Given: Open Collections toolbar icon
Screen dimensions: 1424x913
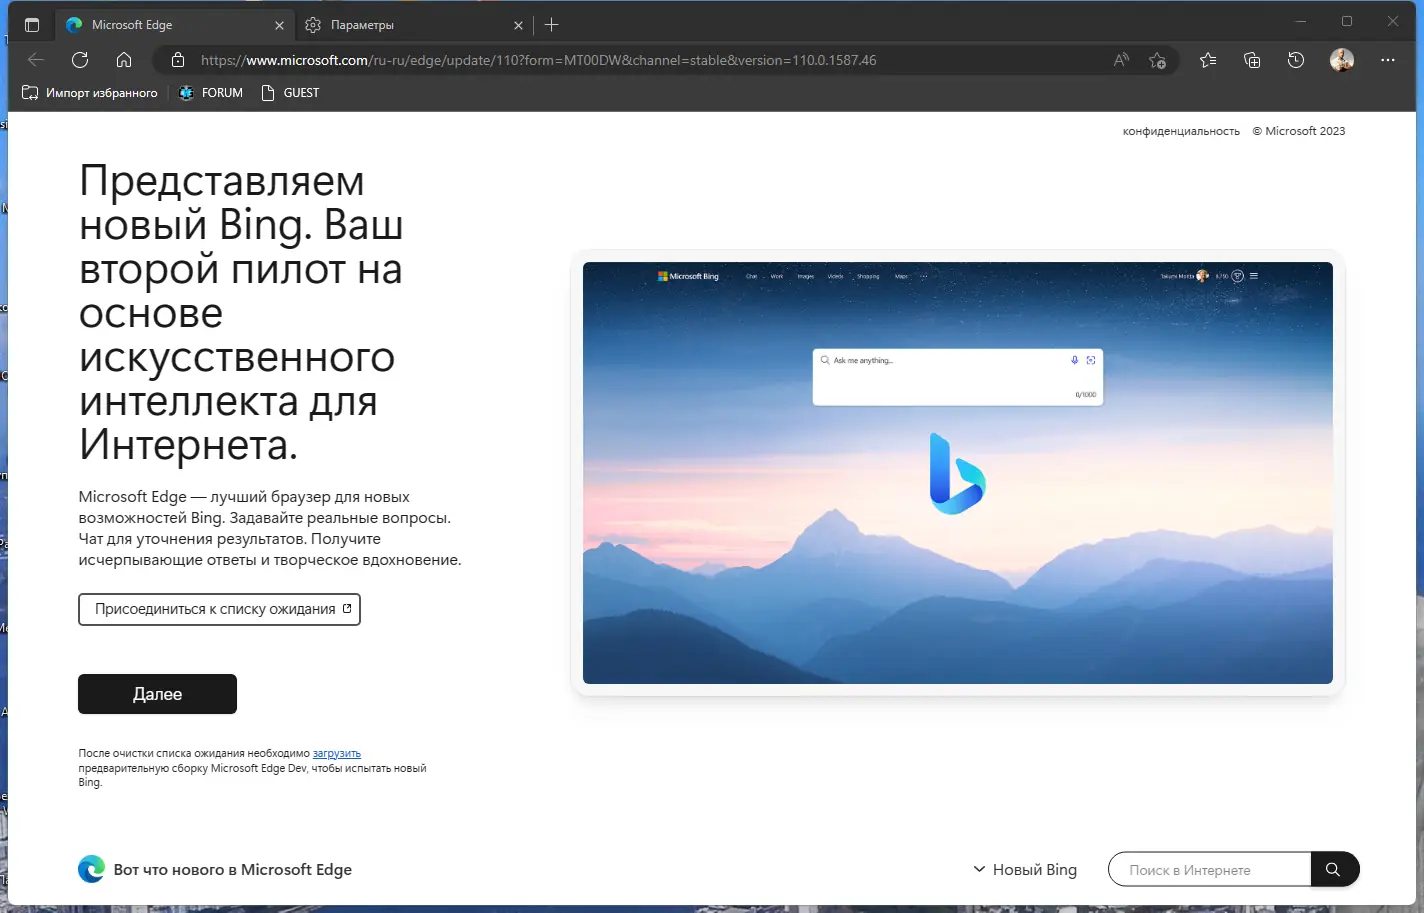Looking at the screenshot, I should tap(1252, 60).
